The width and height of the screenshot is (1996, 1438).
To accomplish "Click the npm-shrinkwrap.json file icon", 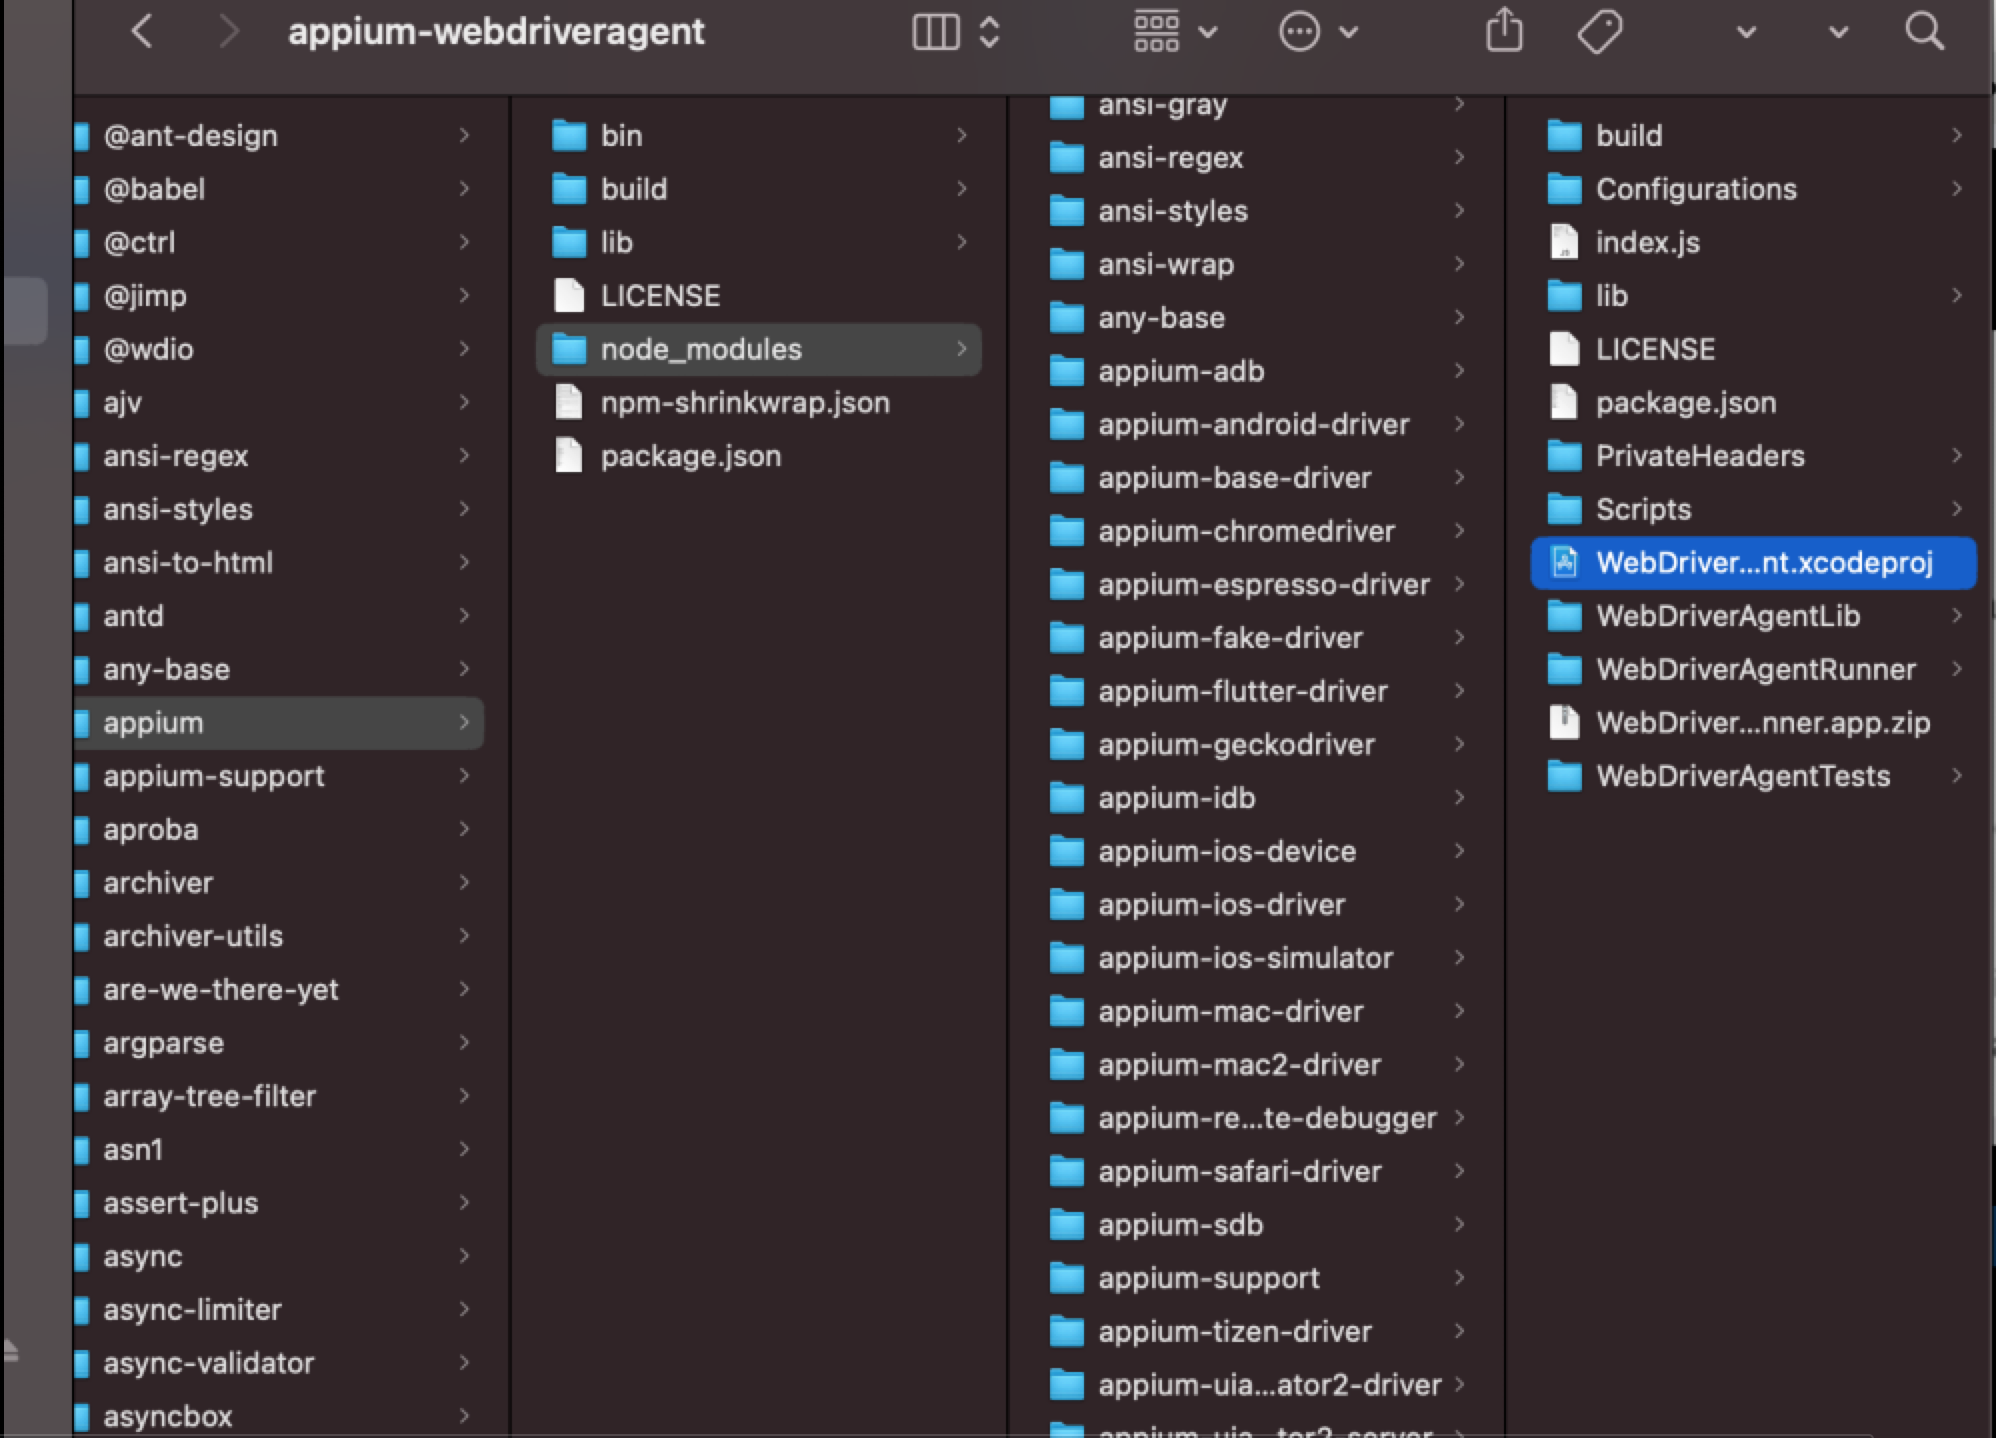I will (569, 402).
